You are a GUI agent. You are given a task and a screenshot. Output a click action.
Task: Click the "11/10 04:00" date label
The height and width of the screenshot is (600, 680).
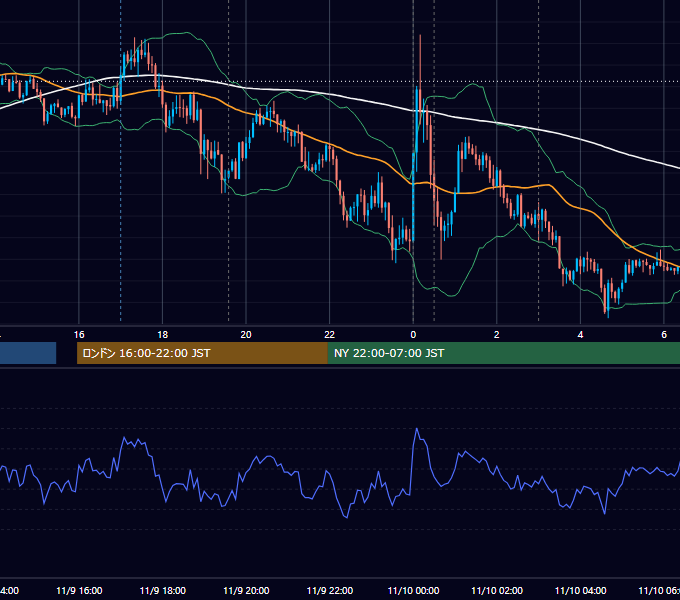pos(581,590)
